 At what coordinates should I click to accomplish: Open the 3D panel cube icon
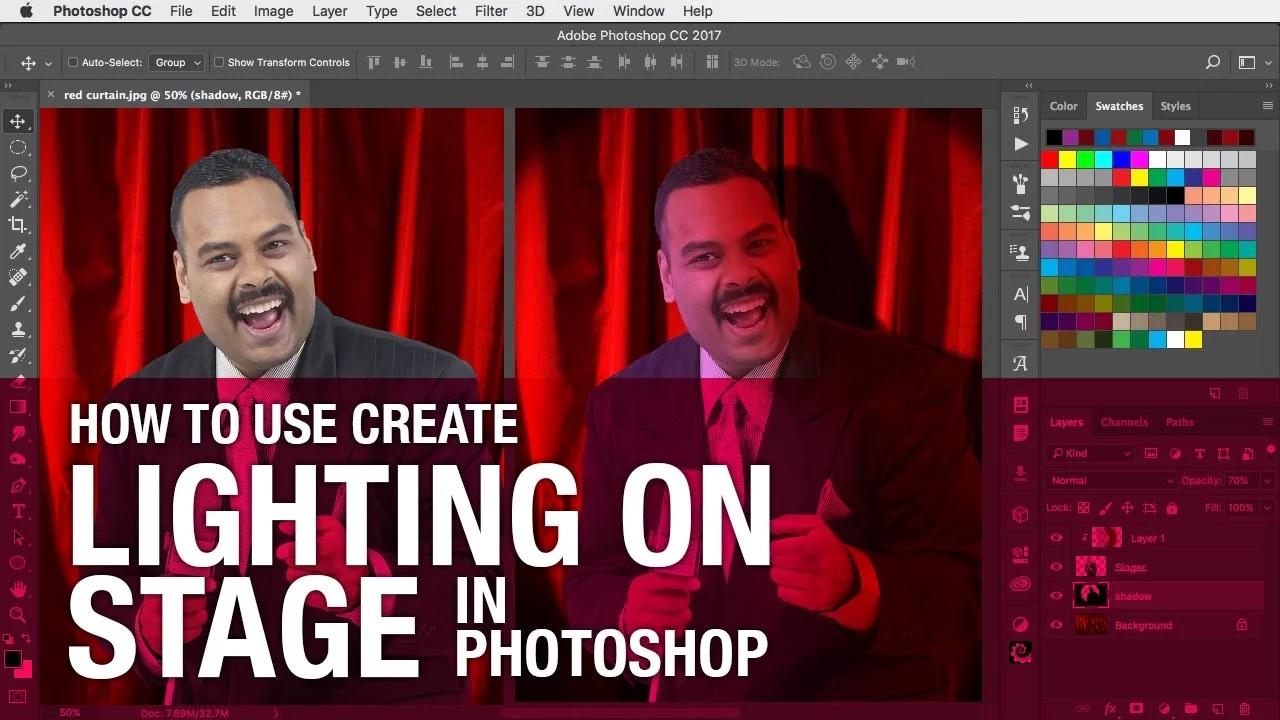[x=1021, y=514]
